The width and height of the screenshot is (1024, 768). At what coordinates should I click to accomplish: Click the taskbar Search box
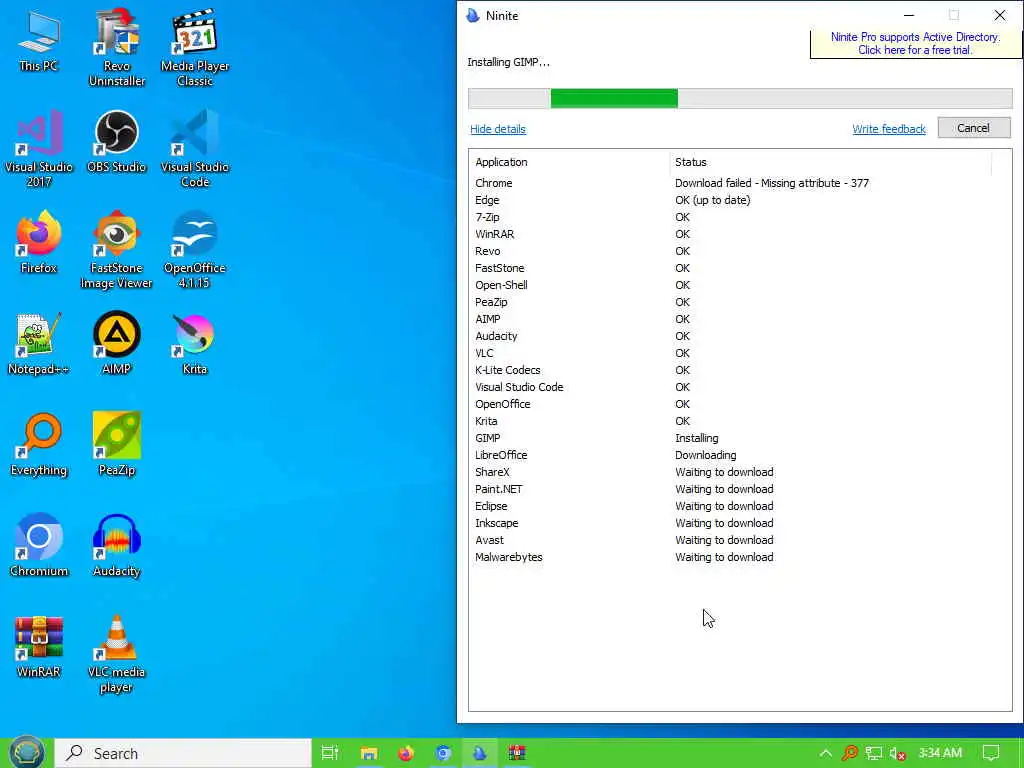point(183,753)
